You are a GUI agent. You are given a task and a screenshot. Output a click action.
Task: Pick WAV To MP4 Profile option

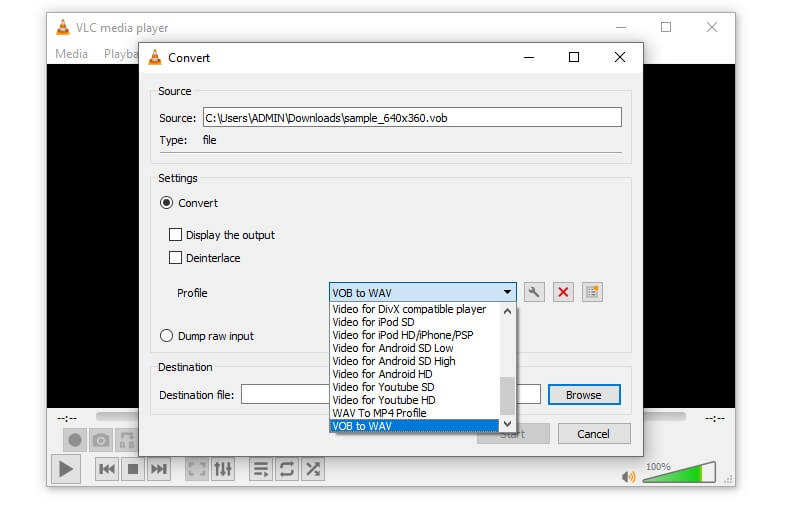pyautogui.click(x=379, y=413)
